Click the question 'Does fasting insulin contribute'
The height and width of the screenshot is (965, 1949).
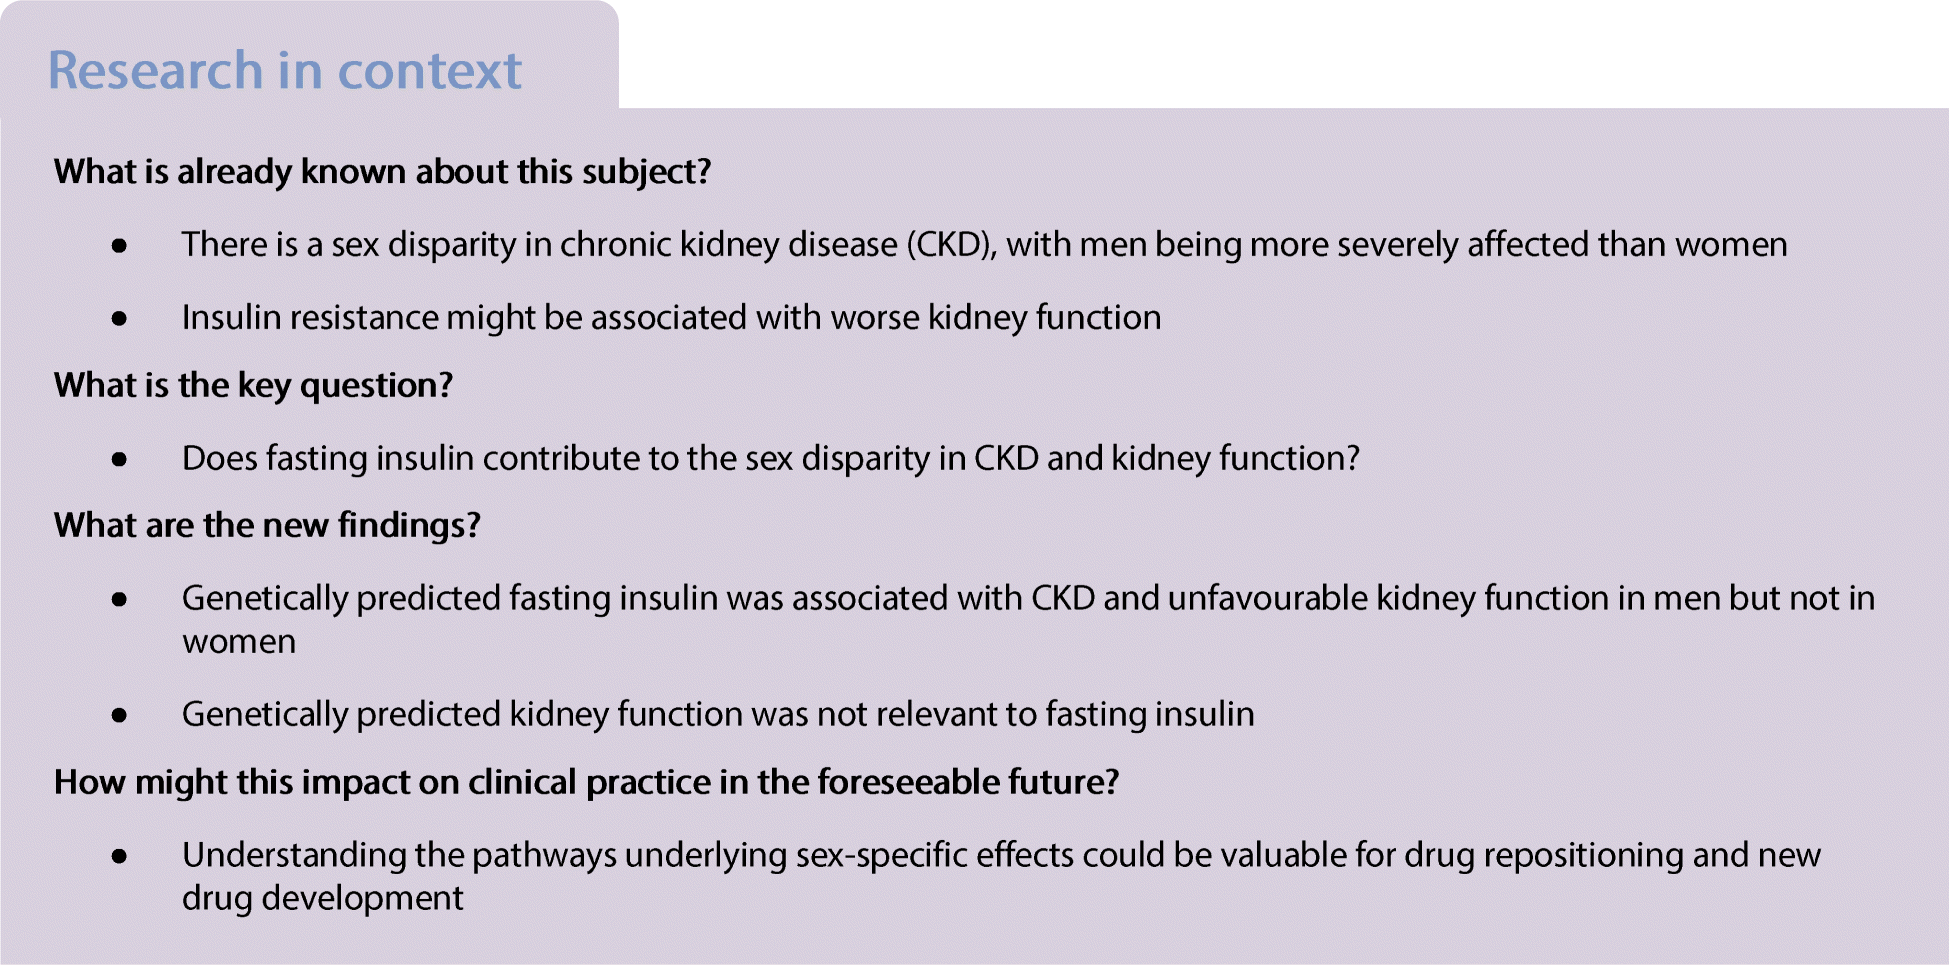(x=771, y=459)
